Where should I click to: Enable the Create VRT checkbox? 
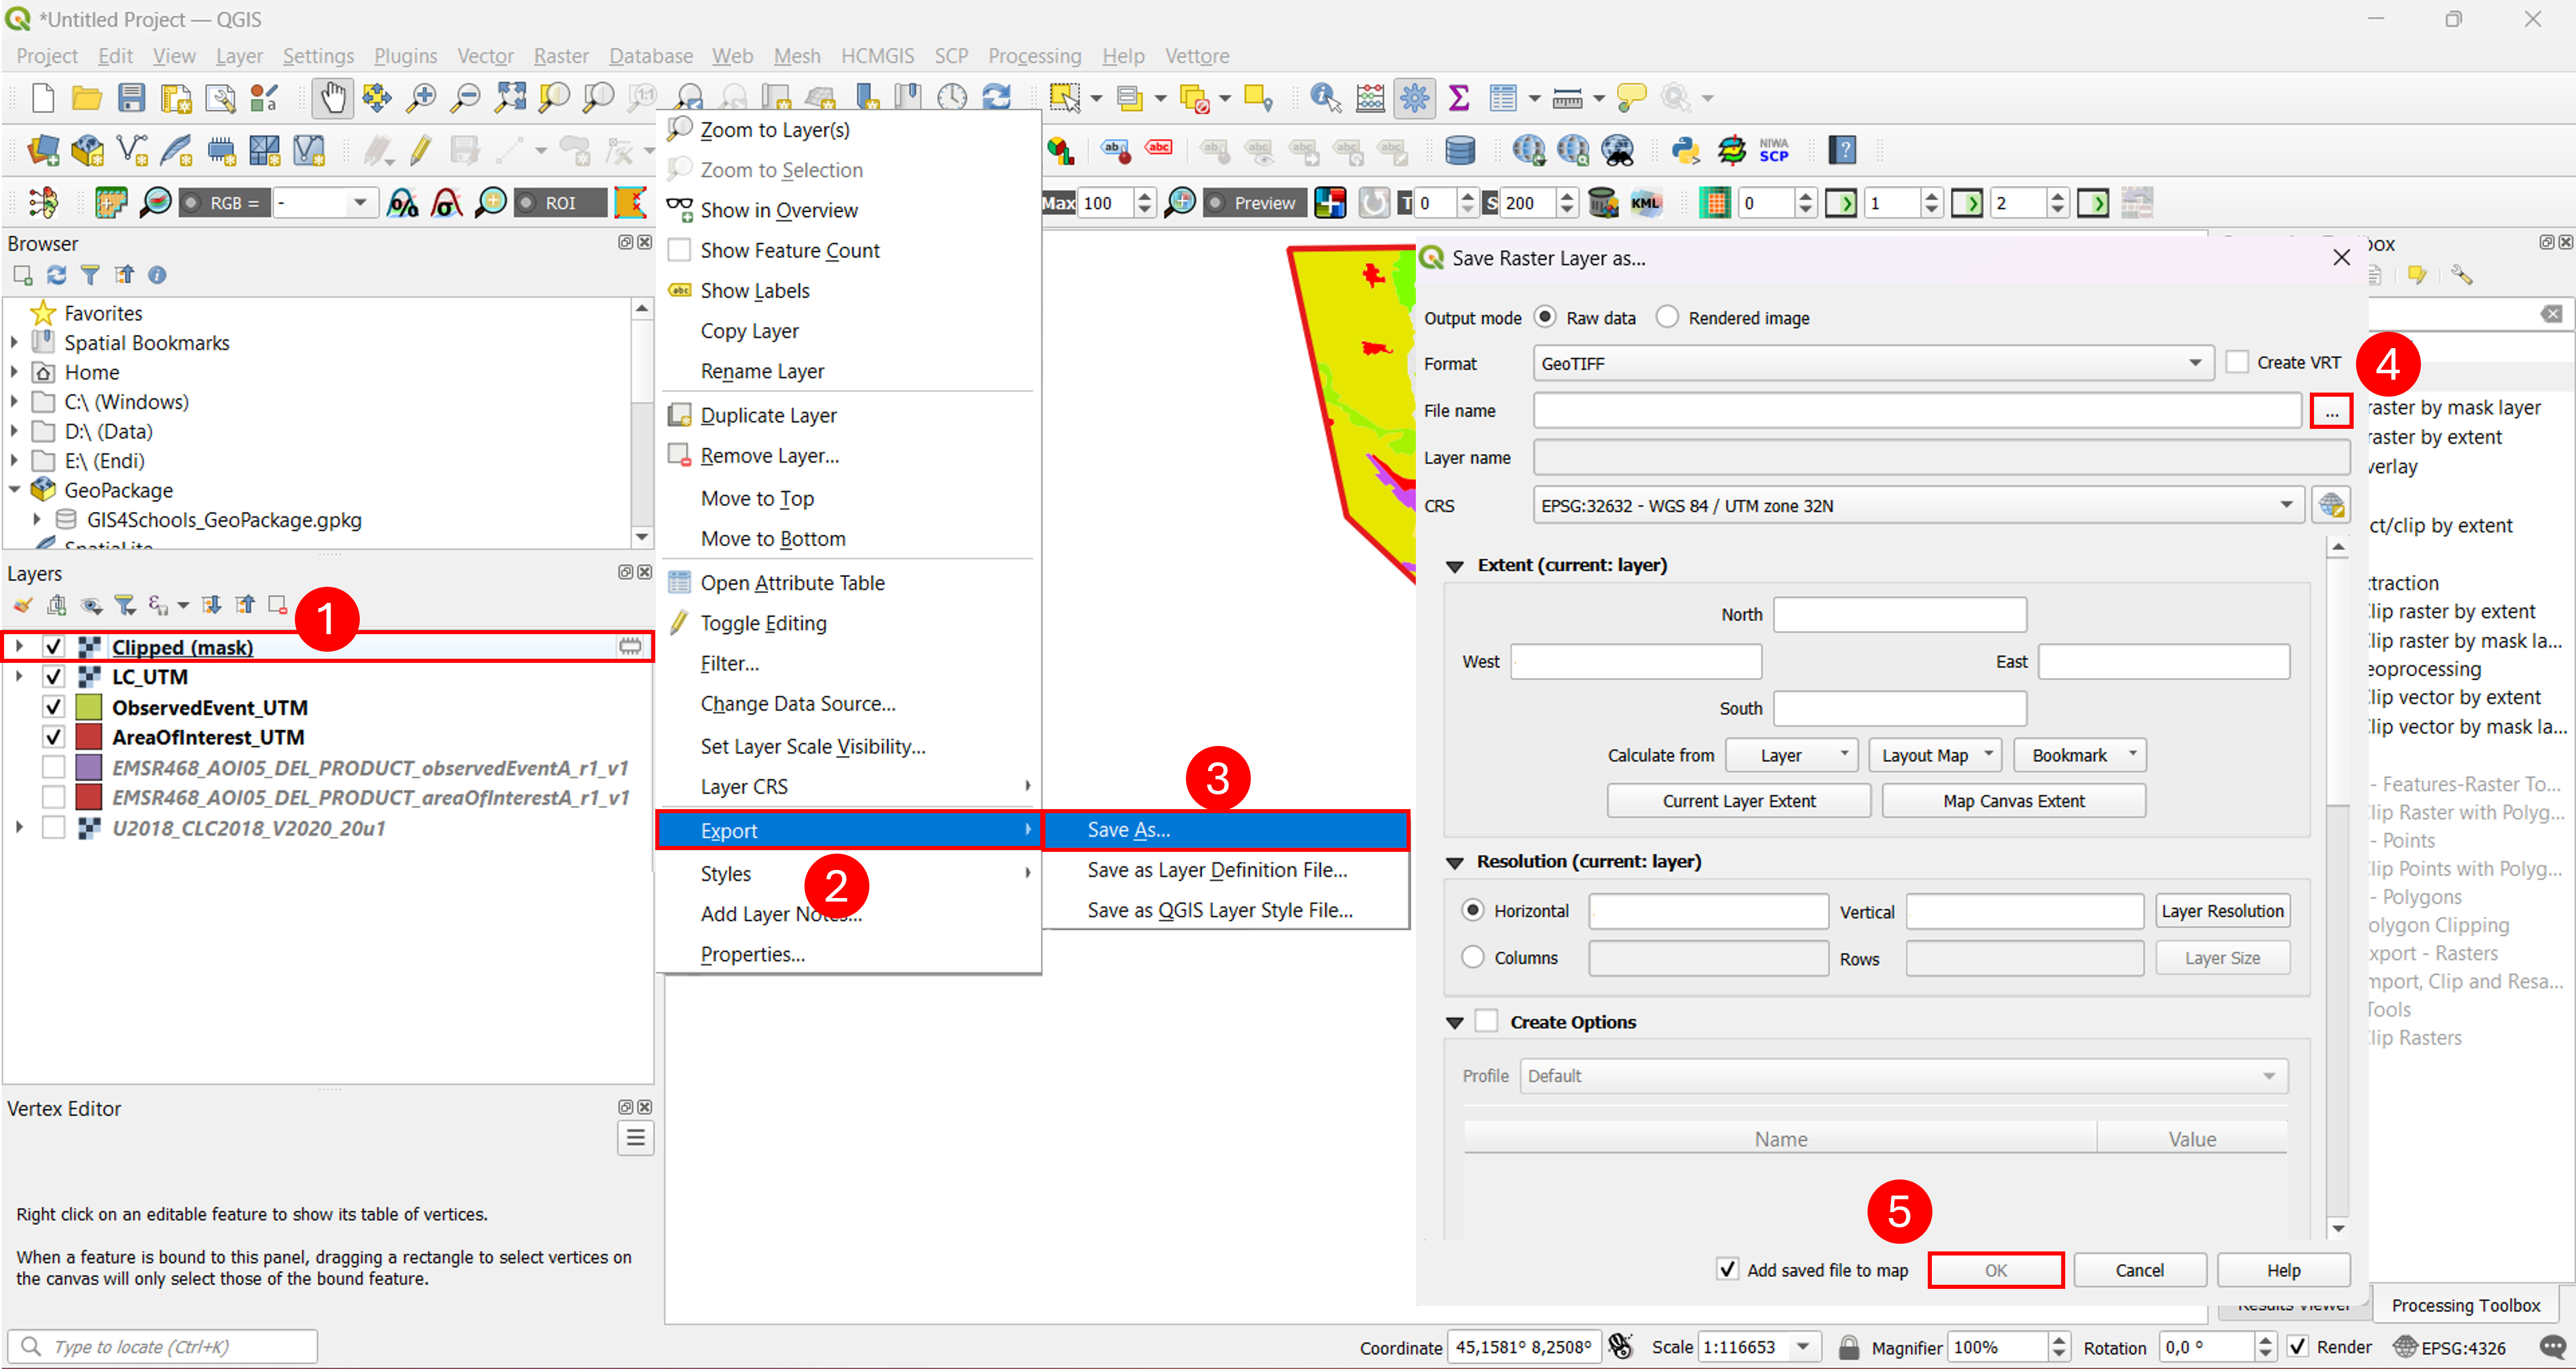2237,362
